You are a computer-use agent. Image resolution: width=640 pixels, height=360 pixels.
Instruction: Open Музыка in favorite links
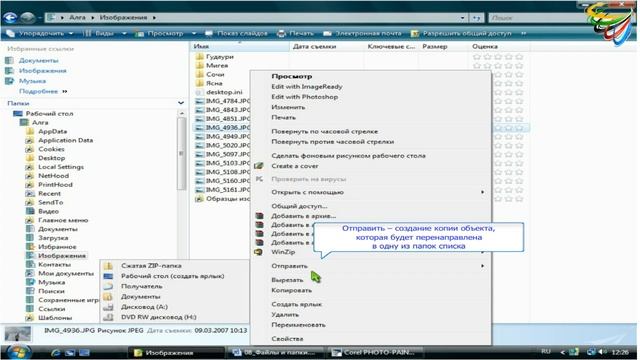click(x=32, y=81)
